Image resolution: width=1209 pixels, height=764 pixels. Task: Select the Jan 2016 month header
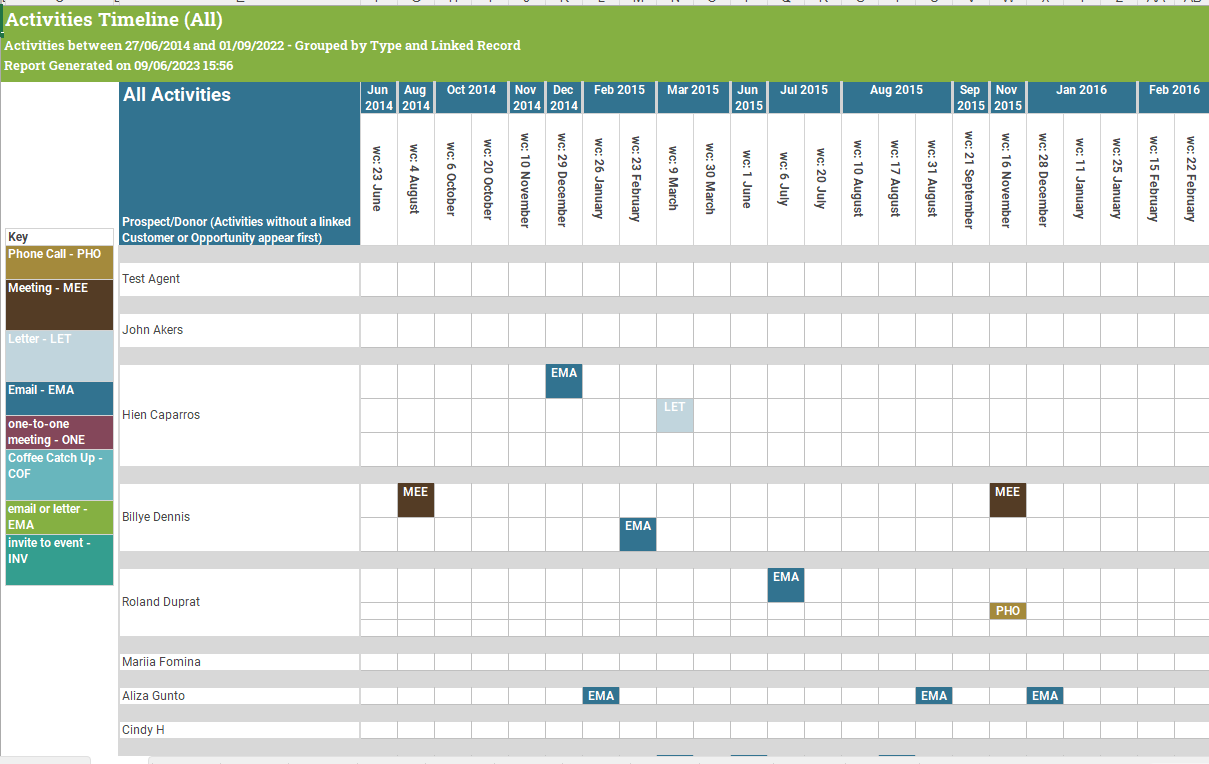point(1082,98)
